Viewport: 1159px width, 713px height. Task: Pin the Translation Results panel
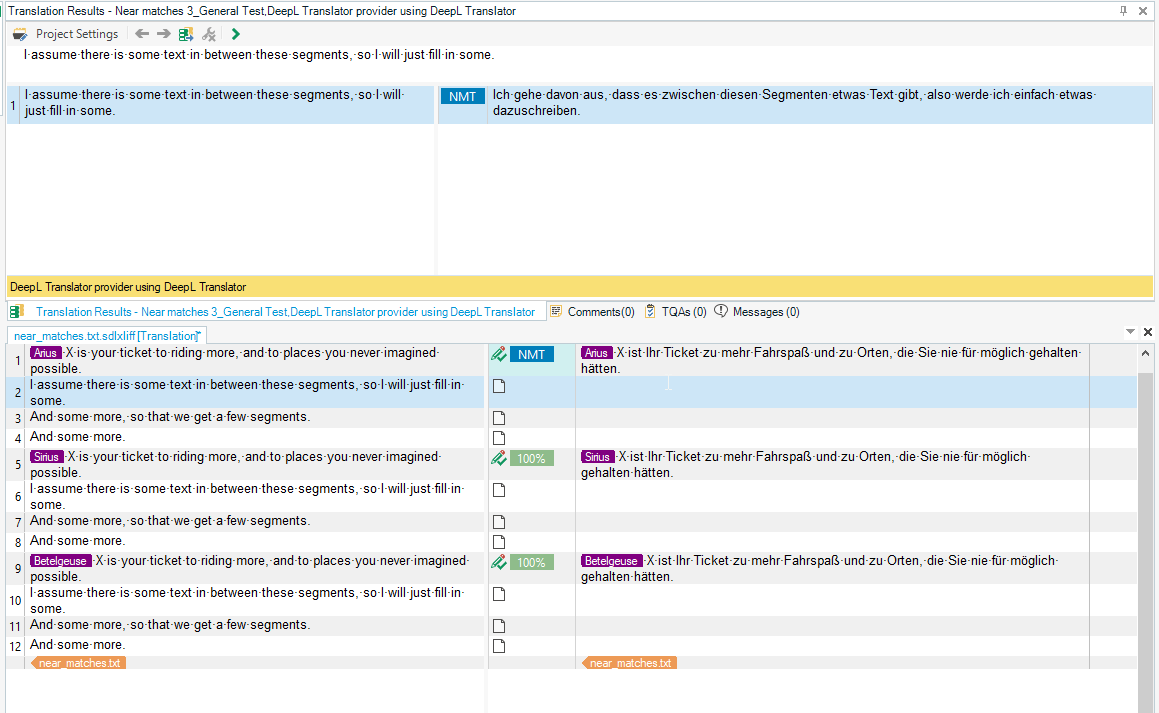click(1123, 10)
